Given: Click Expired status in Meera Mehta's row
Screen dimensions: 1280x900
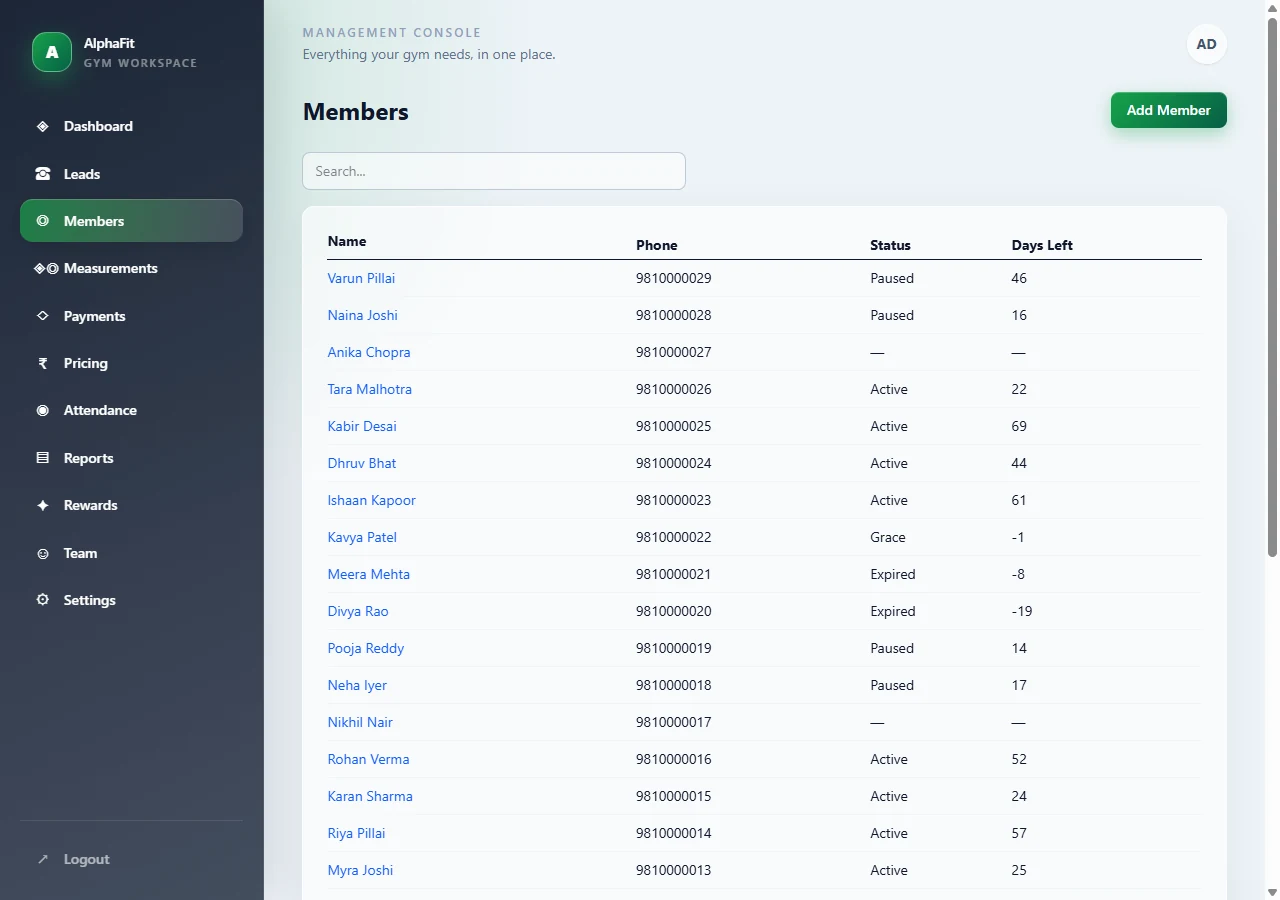Looking at the screenshot, I should 893,574.
